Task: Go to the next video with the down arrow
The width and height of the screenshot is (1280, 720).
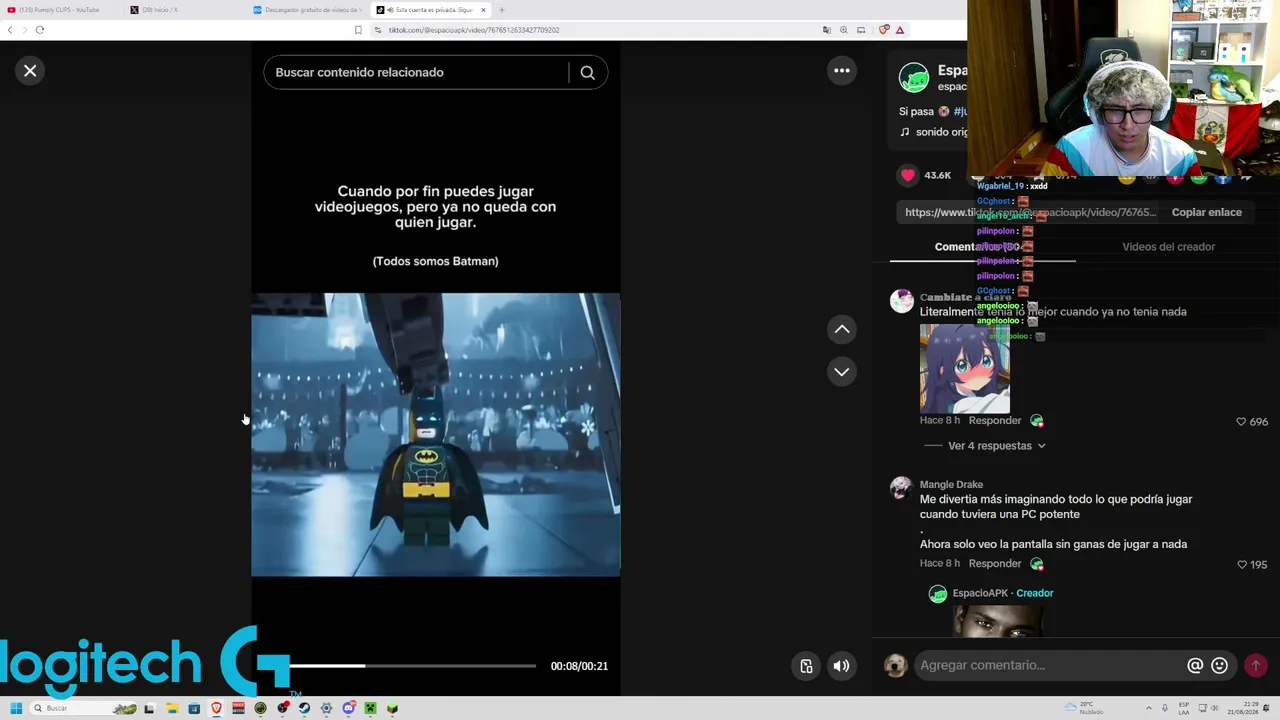Action: click(842, 371)
